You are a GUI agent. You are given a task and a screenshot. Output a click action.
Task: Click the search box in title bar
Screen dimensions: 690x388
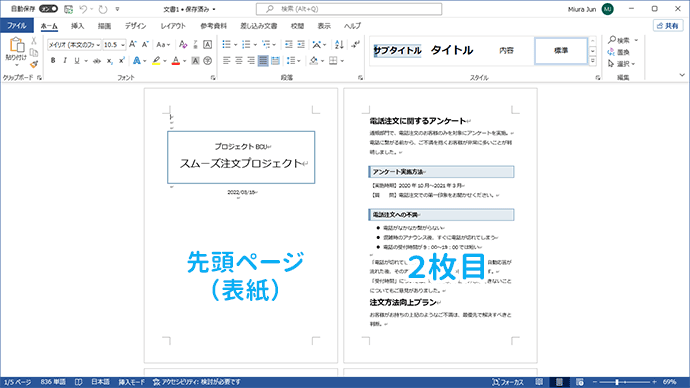coord(349,9)
